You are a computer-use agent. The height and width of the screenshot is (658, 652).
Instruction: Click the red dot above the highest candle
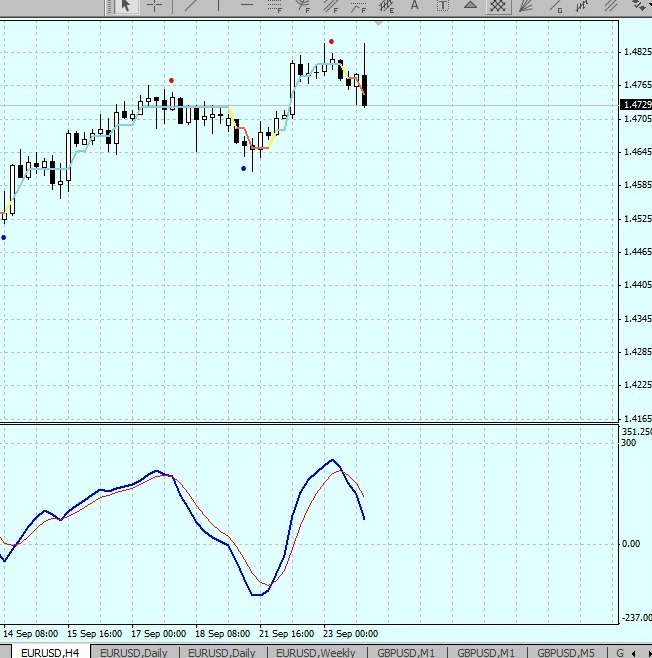click(331, 42)
